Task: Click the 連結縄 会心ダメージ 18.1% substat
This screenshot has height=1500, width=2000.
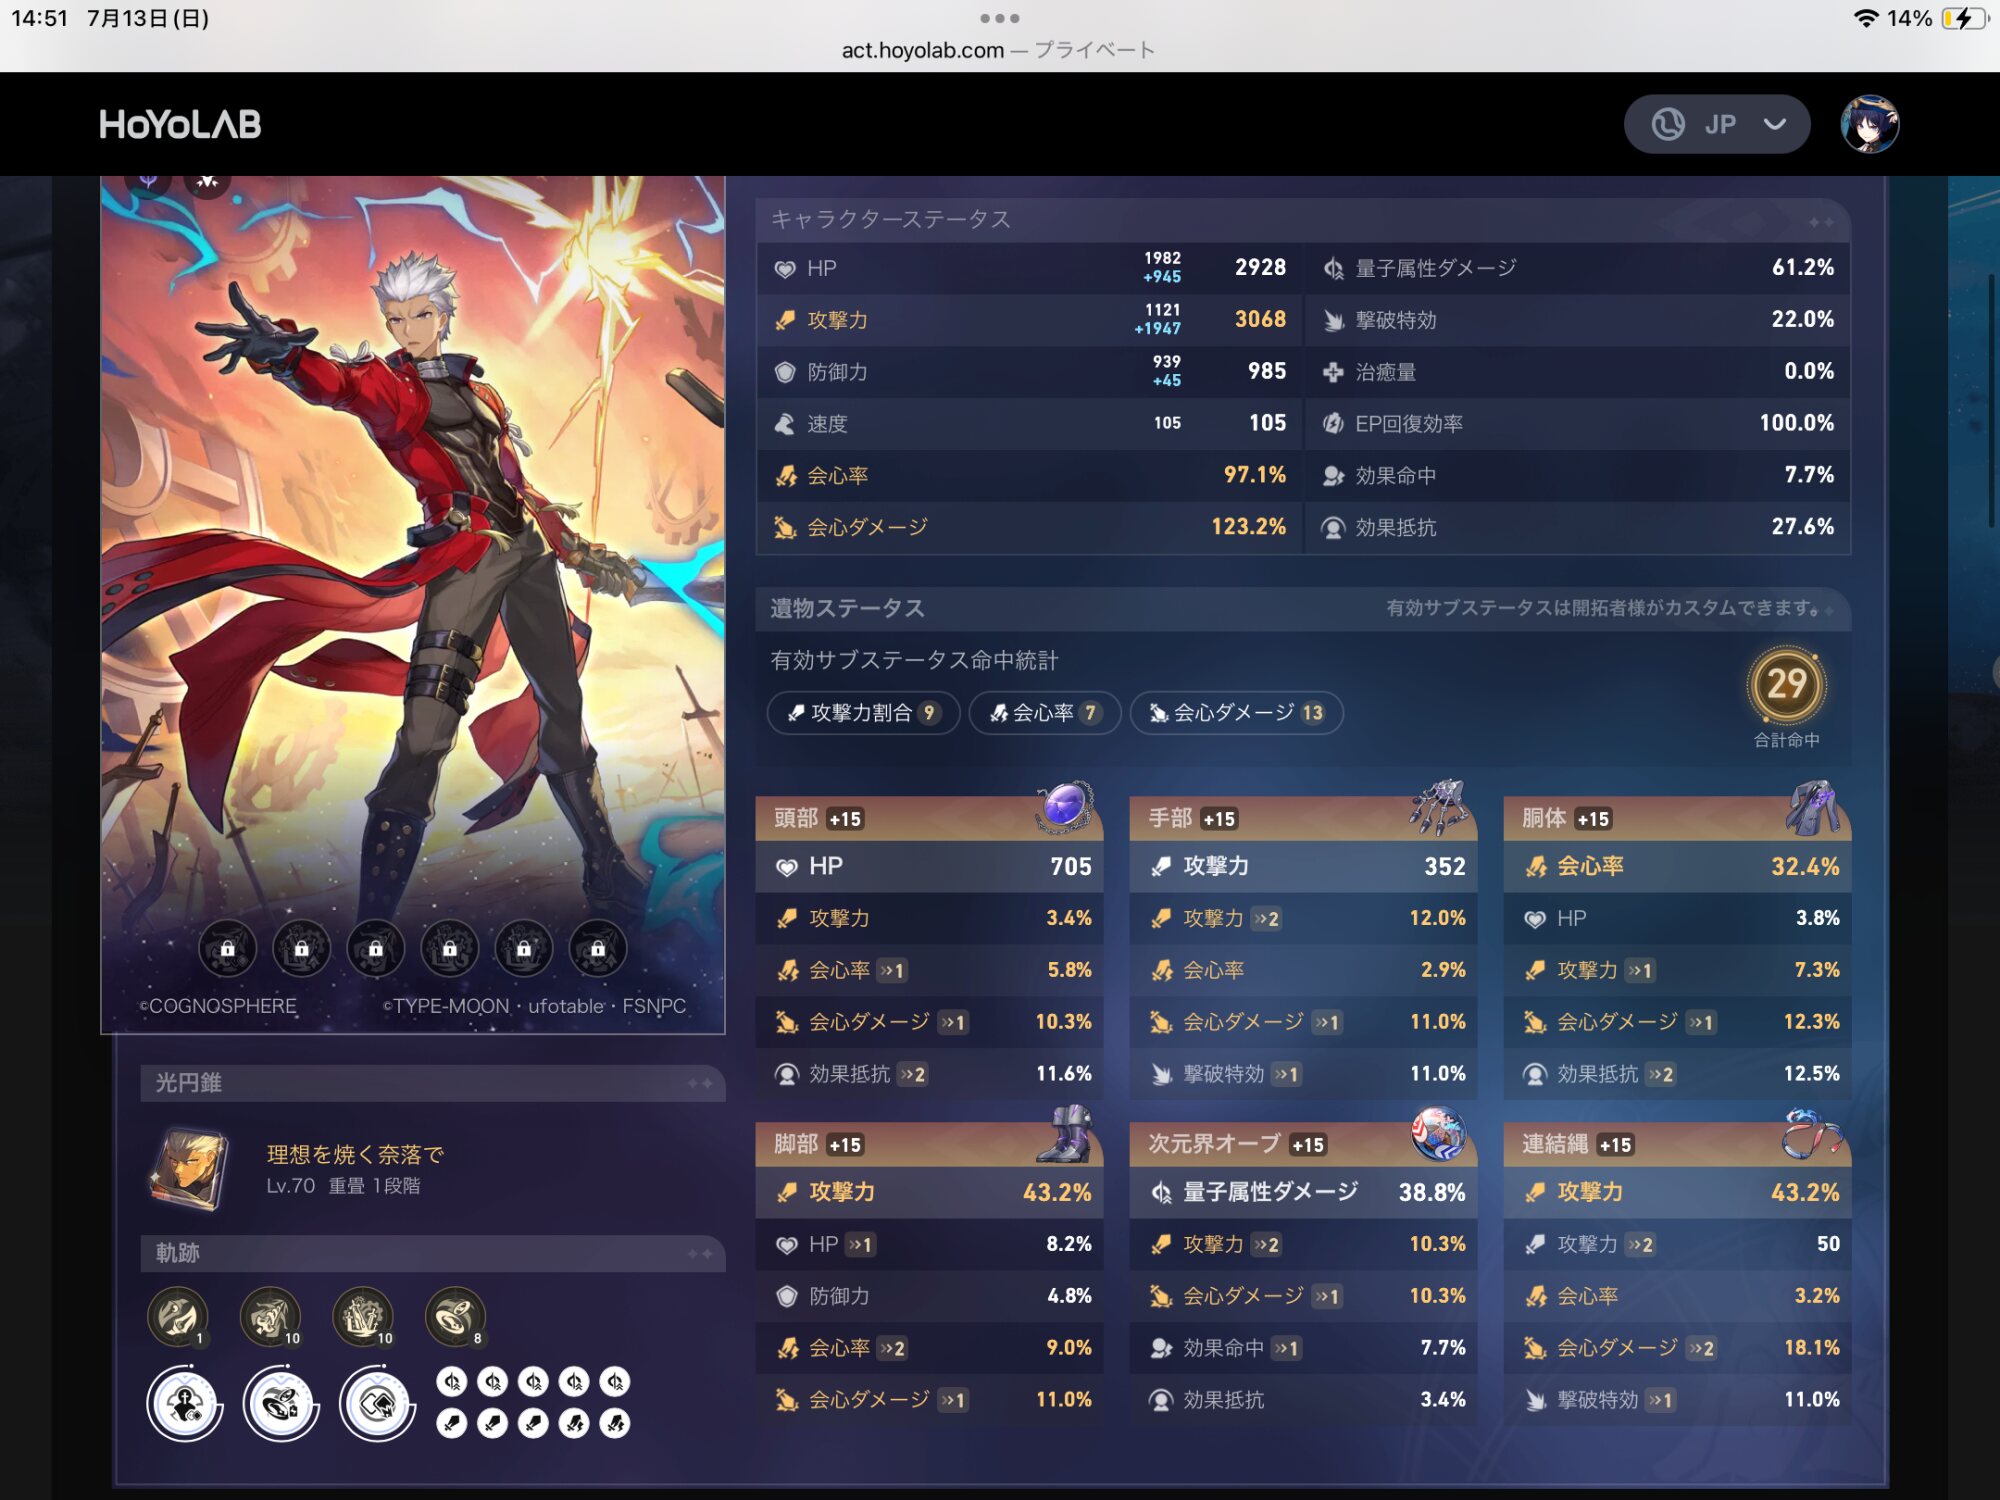Action: [x=1678, y=1348]
